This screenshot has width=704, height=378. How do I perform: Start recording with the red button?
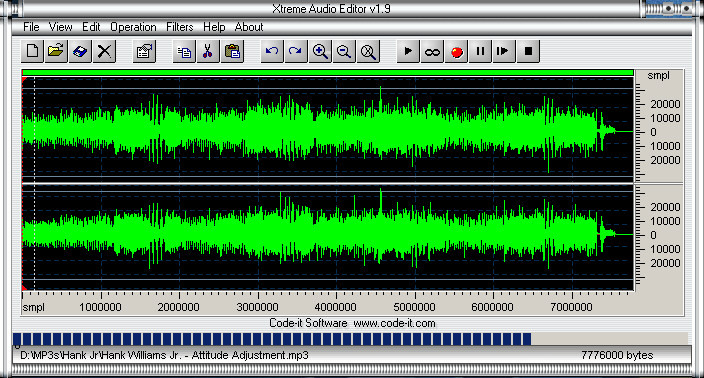pos(456,51)
